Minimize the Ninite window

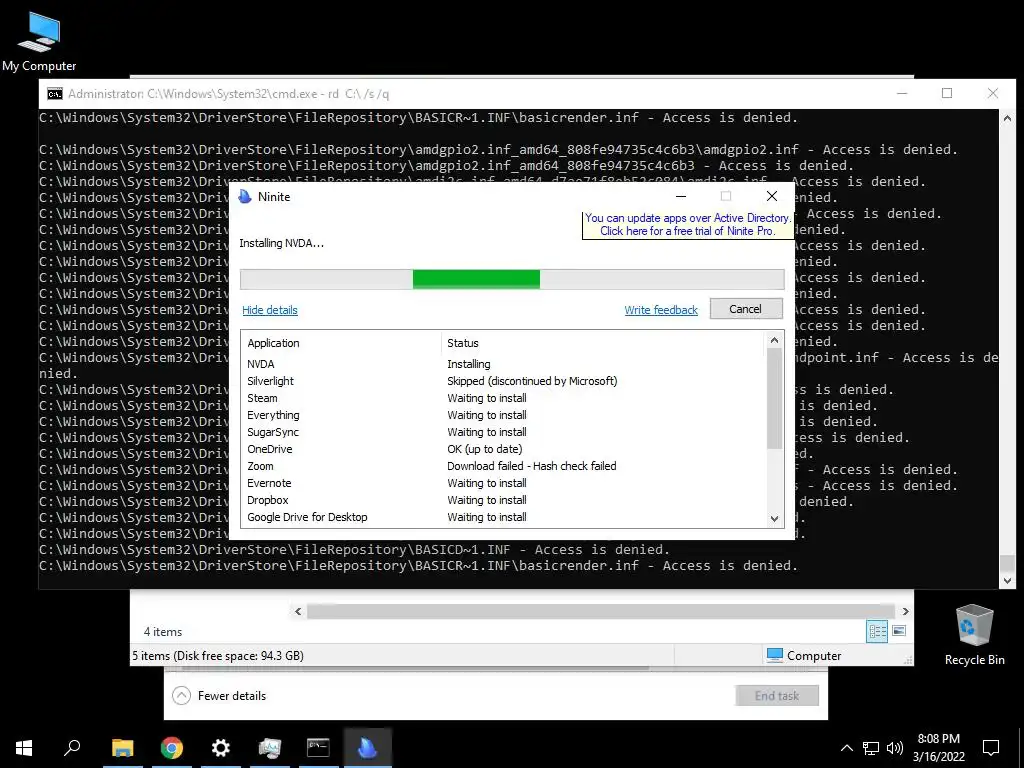(680, 196)
